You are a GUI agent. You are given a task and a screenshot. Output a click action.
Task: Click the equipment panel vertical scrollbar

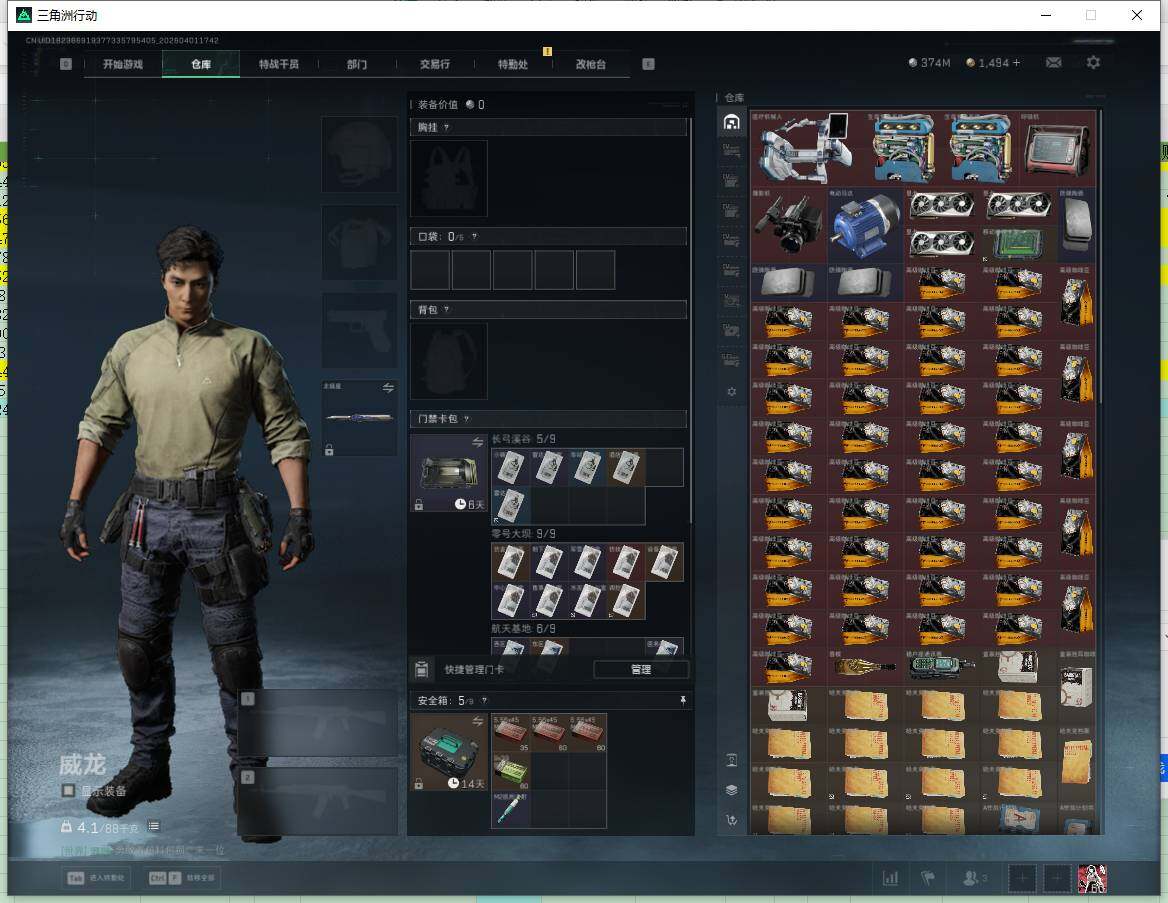[x=691, y=320]
